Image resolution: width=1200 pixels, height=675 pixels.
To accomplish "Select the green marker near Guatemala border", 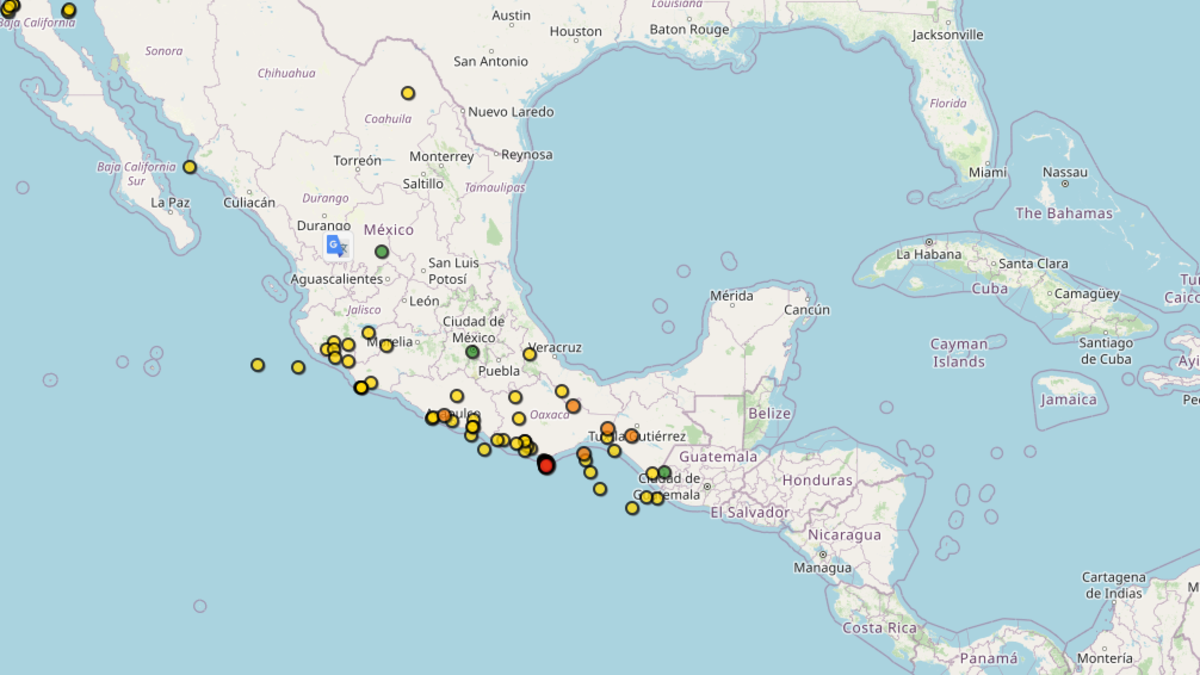I will click(x=664, y=472).
